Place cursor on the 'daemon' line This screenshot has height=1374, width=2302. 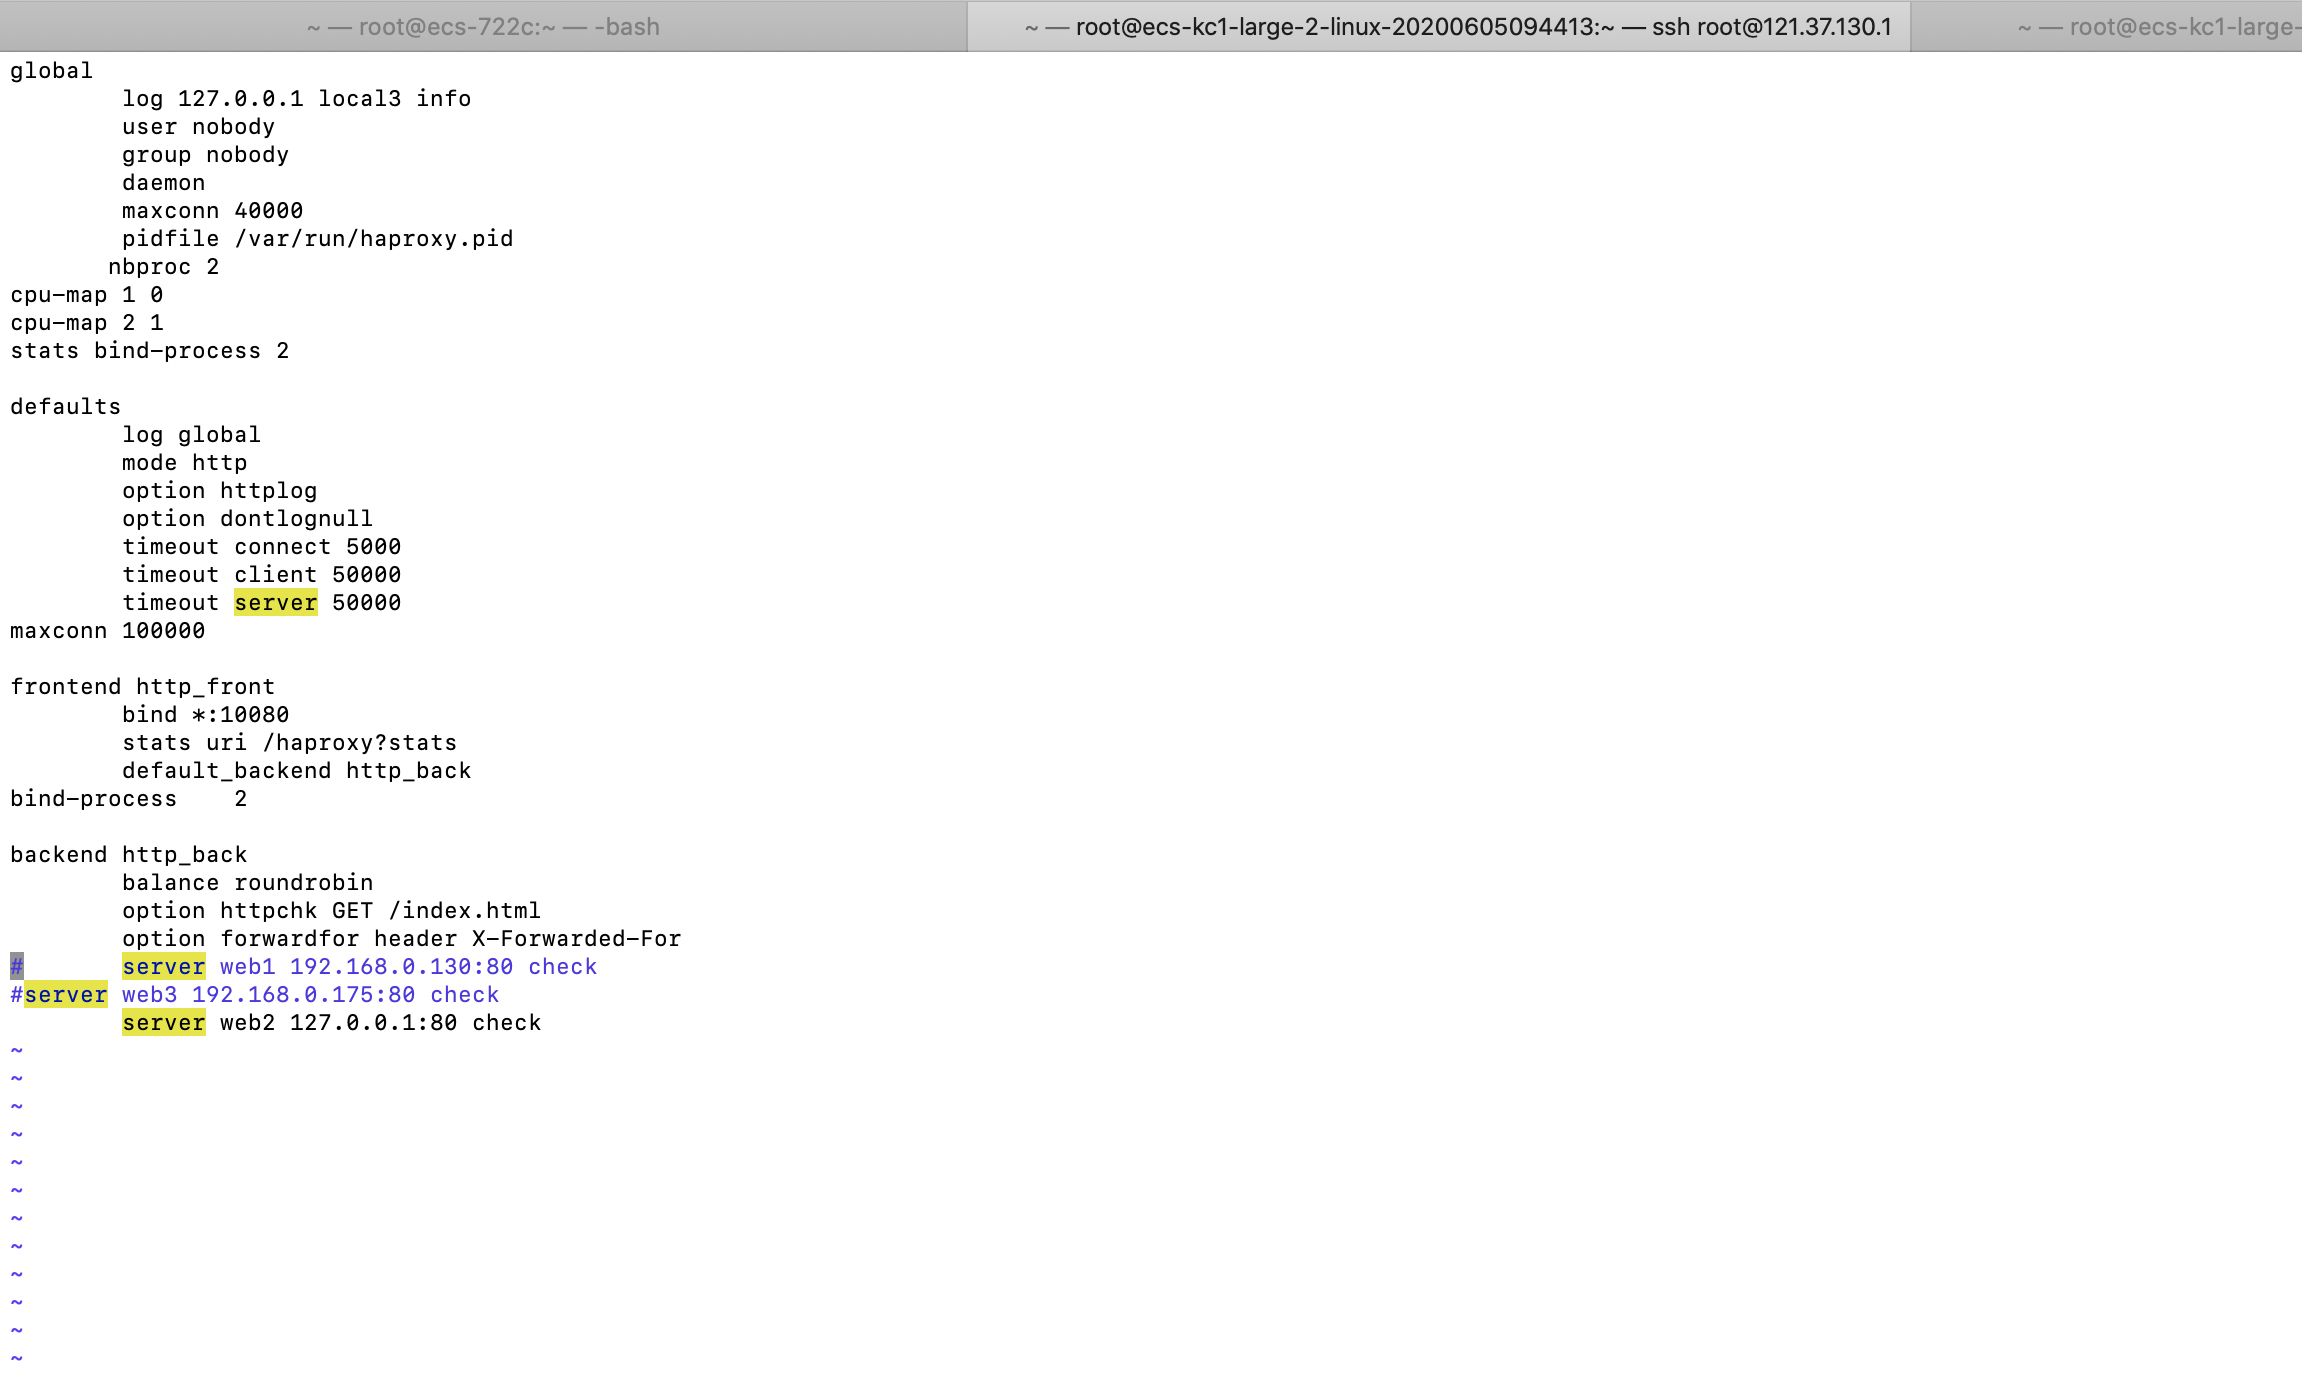(x=163, y=183)
